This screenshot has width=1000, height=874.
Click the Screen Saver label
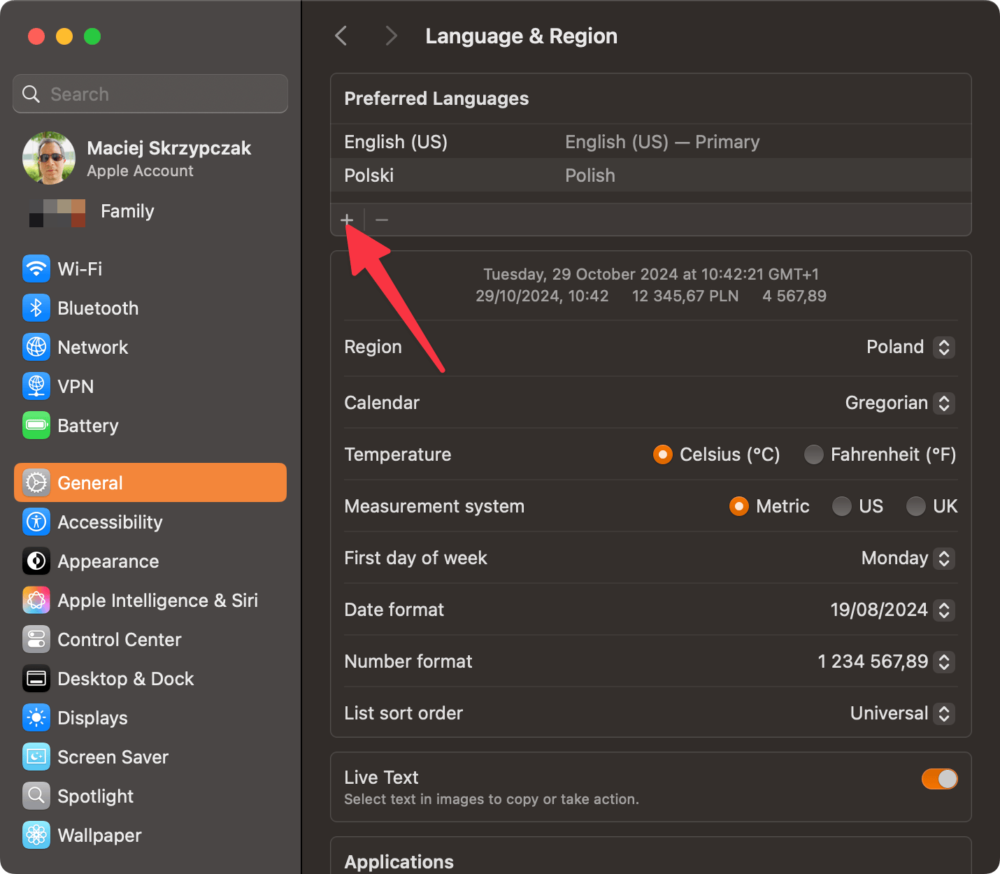click(x=113, y=757)
